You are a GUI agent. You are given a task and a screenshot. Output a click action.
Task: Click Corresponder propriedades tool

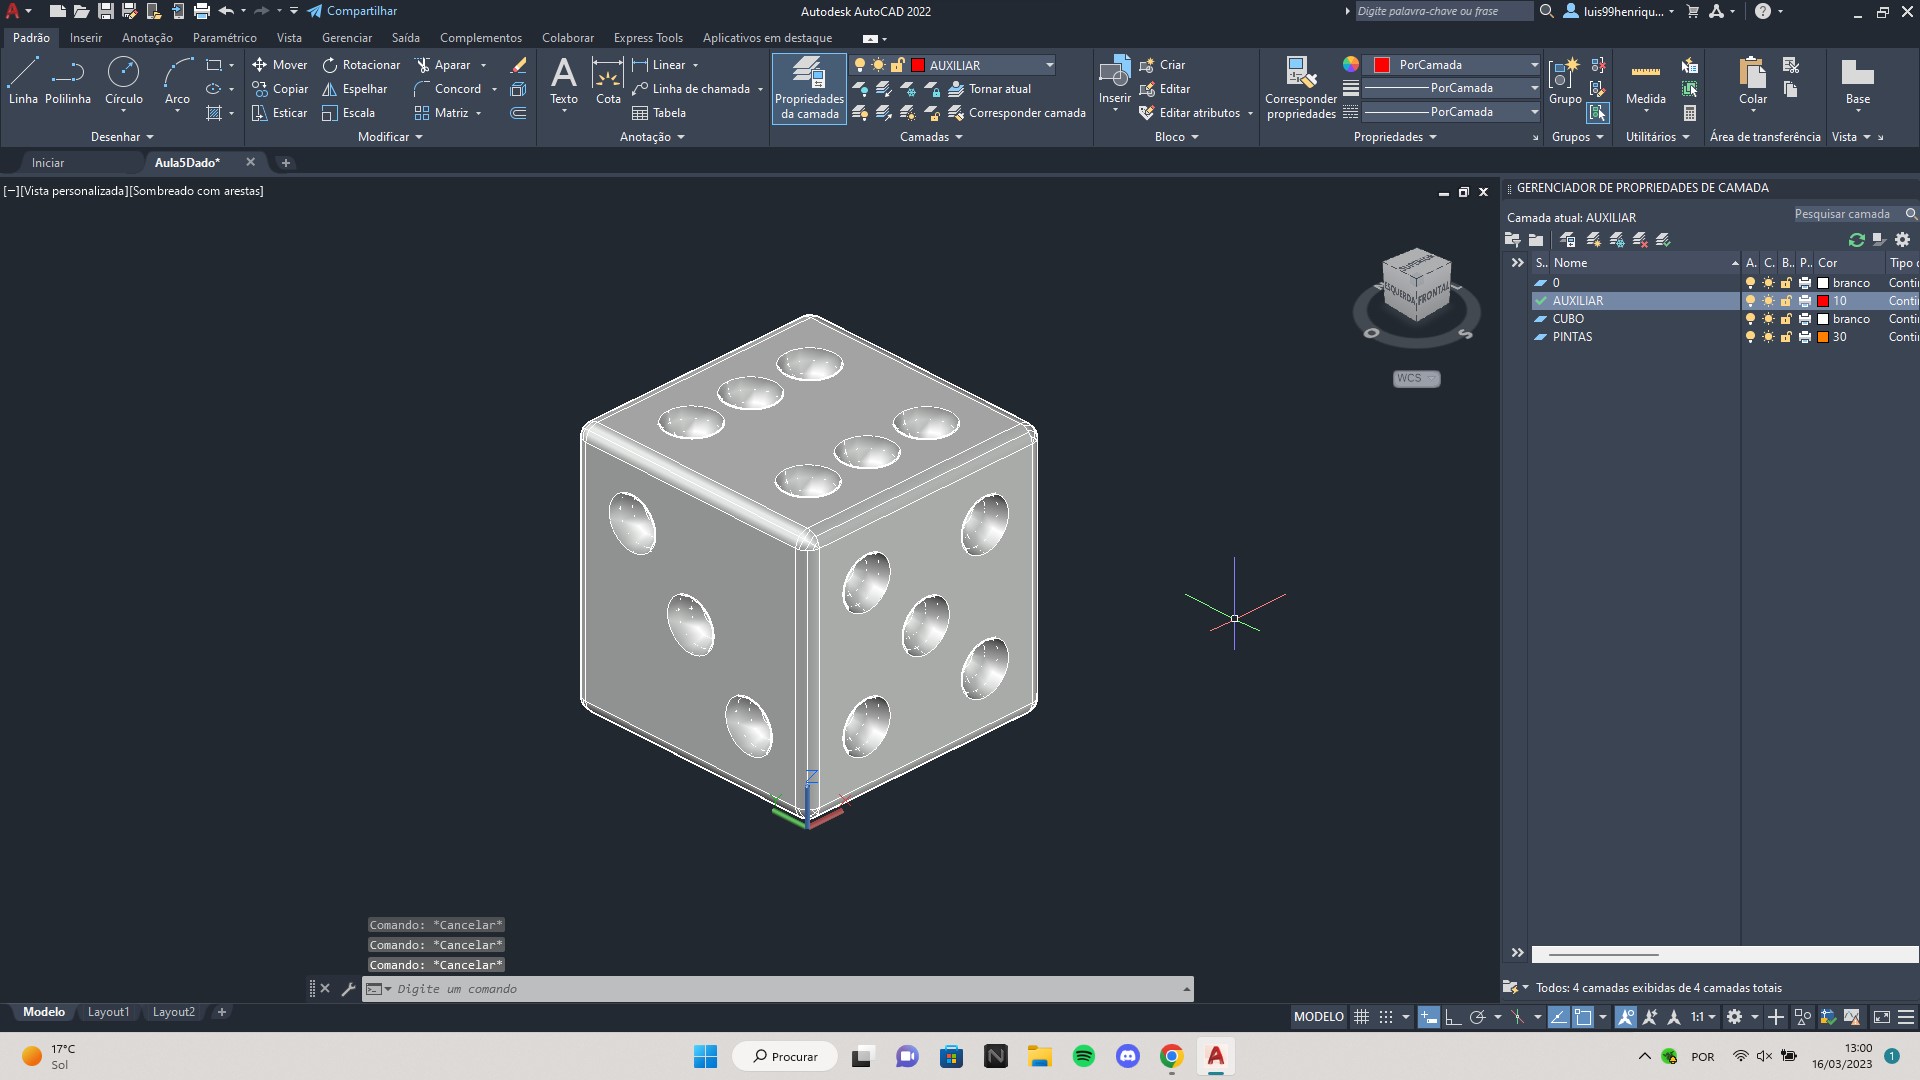1300,88
